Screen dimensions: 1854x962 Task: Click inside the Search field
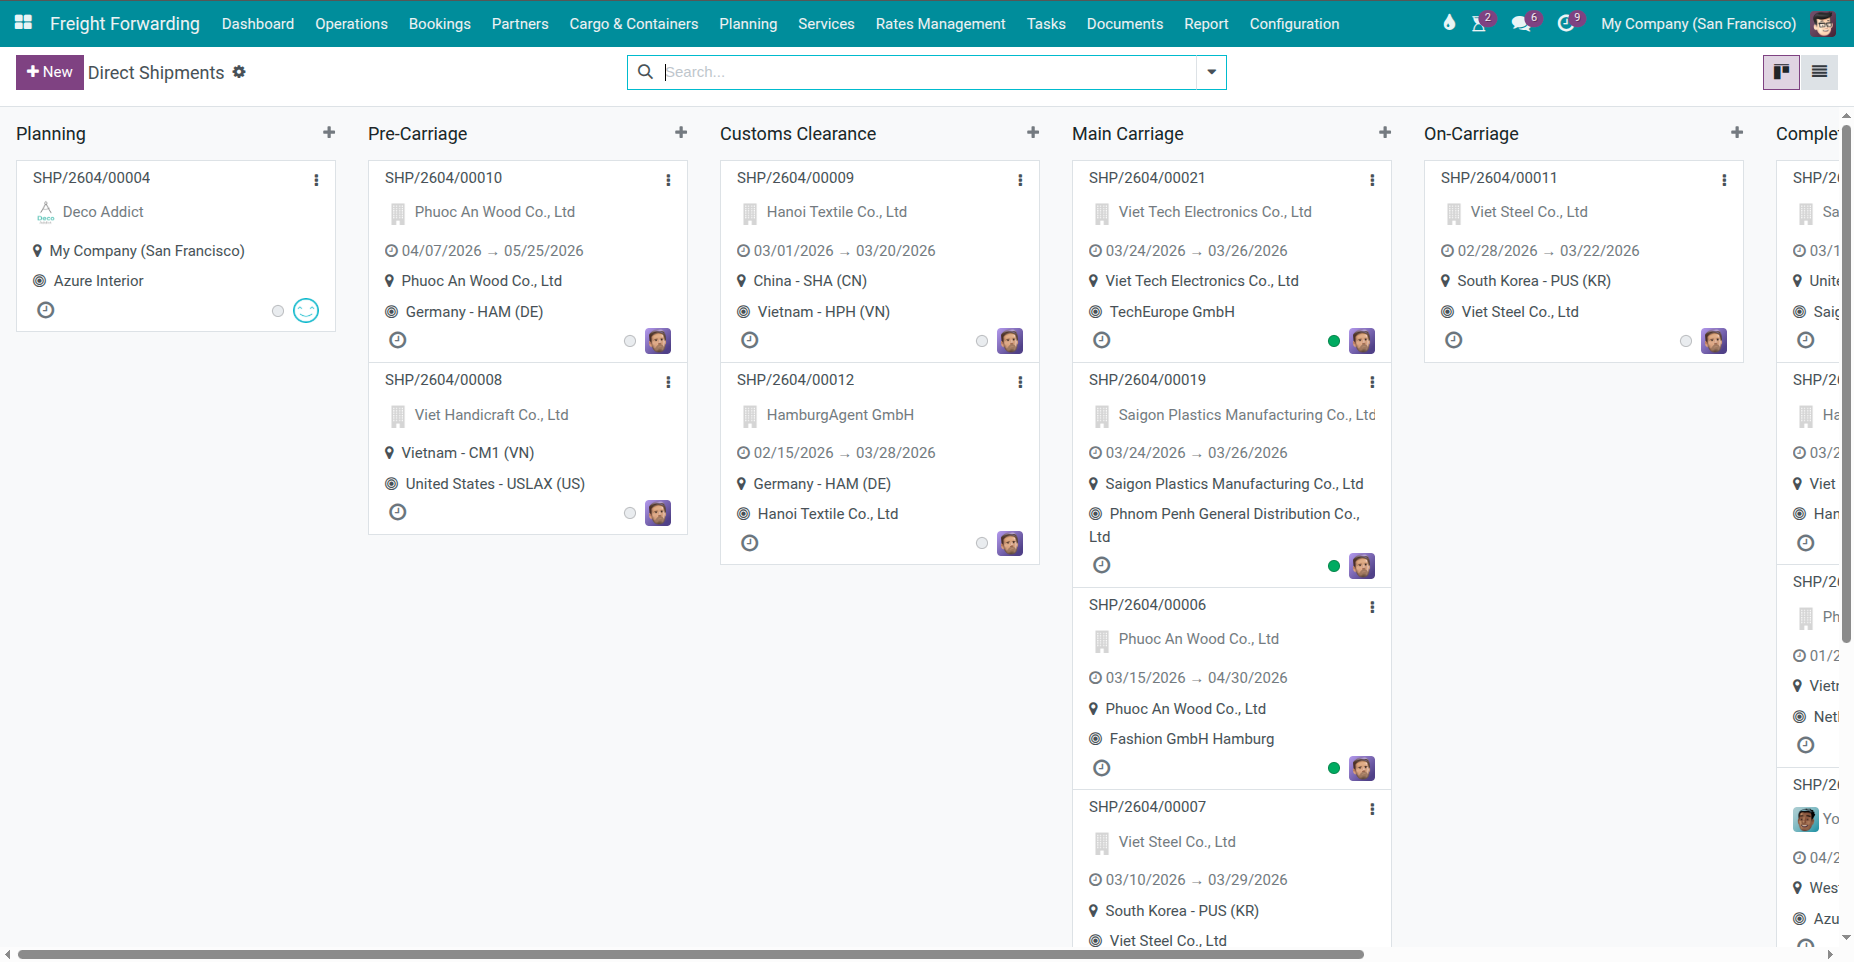[900, 72]
